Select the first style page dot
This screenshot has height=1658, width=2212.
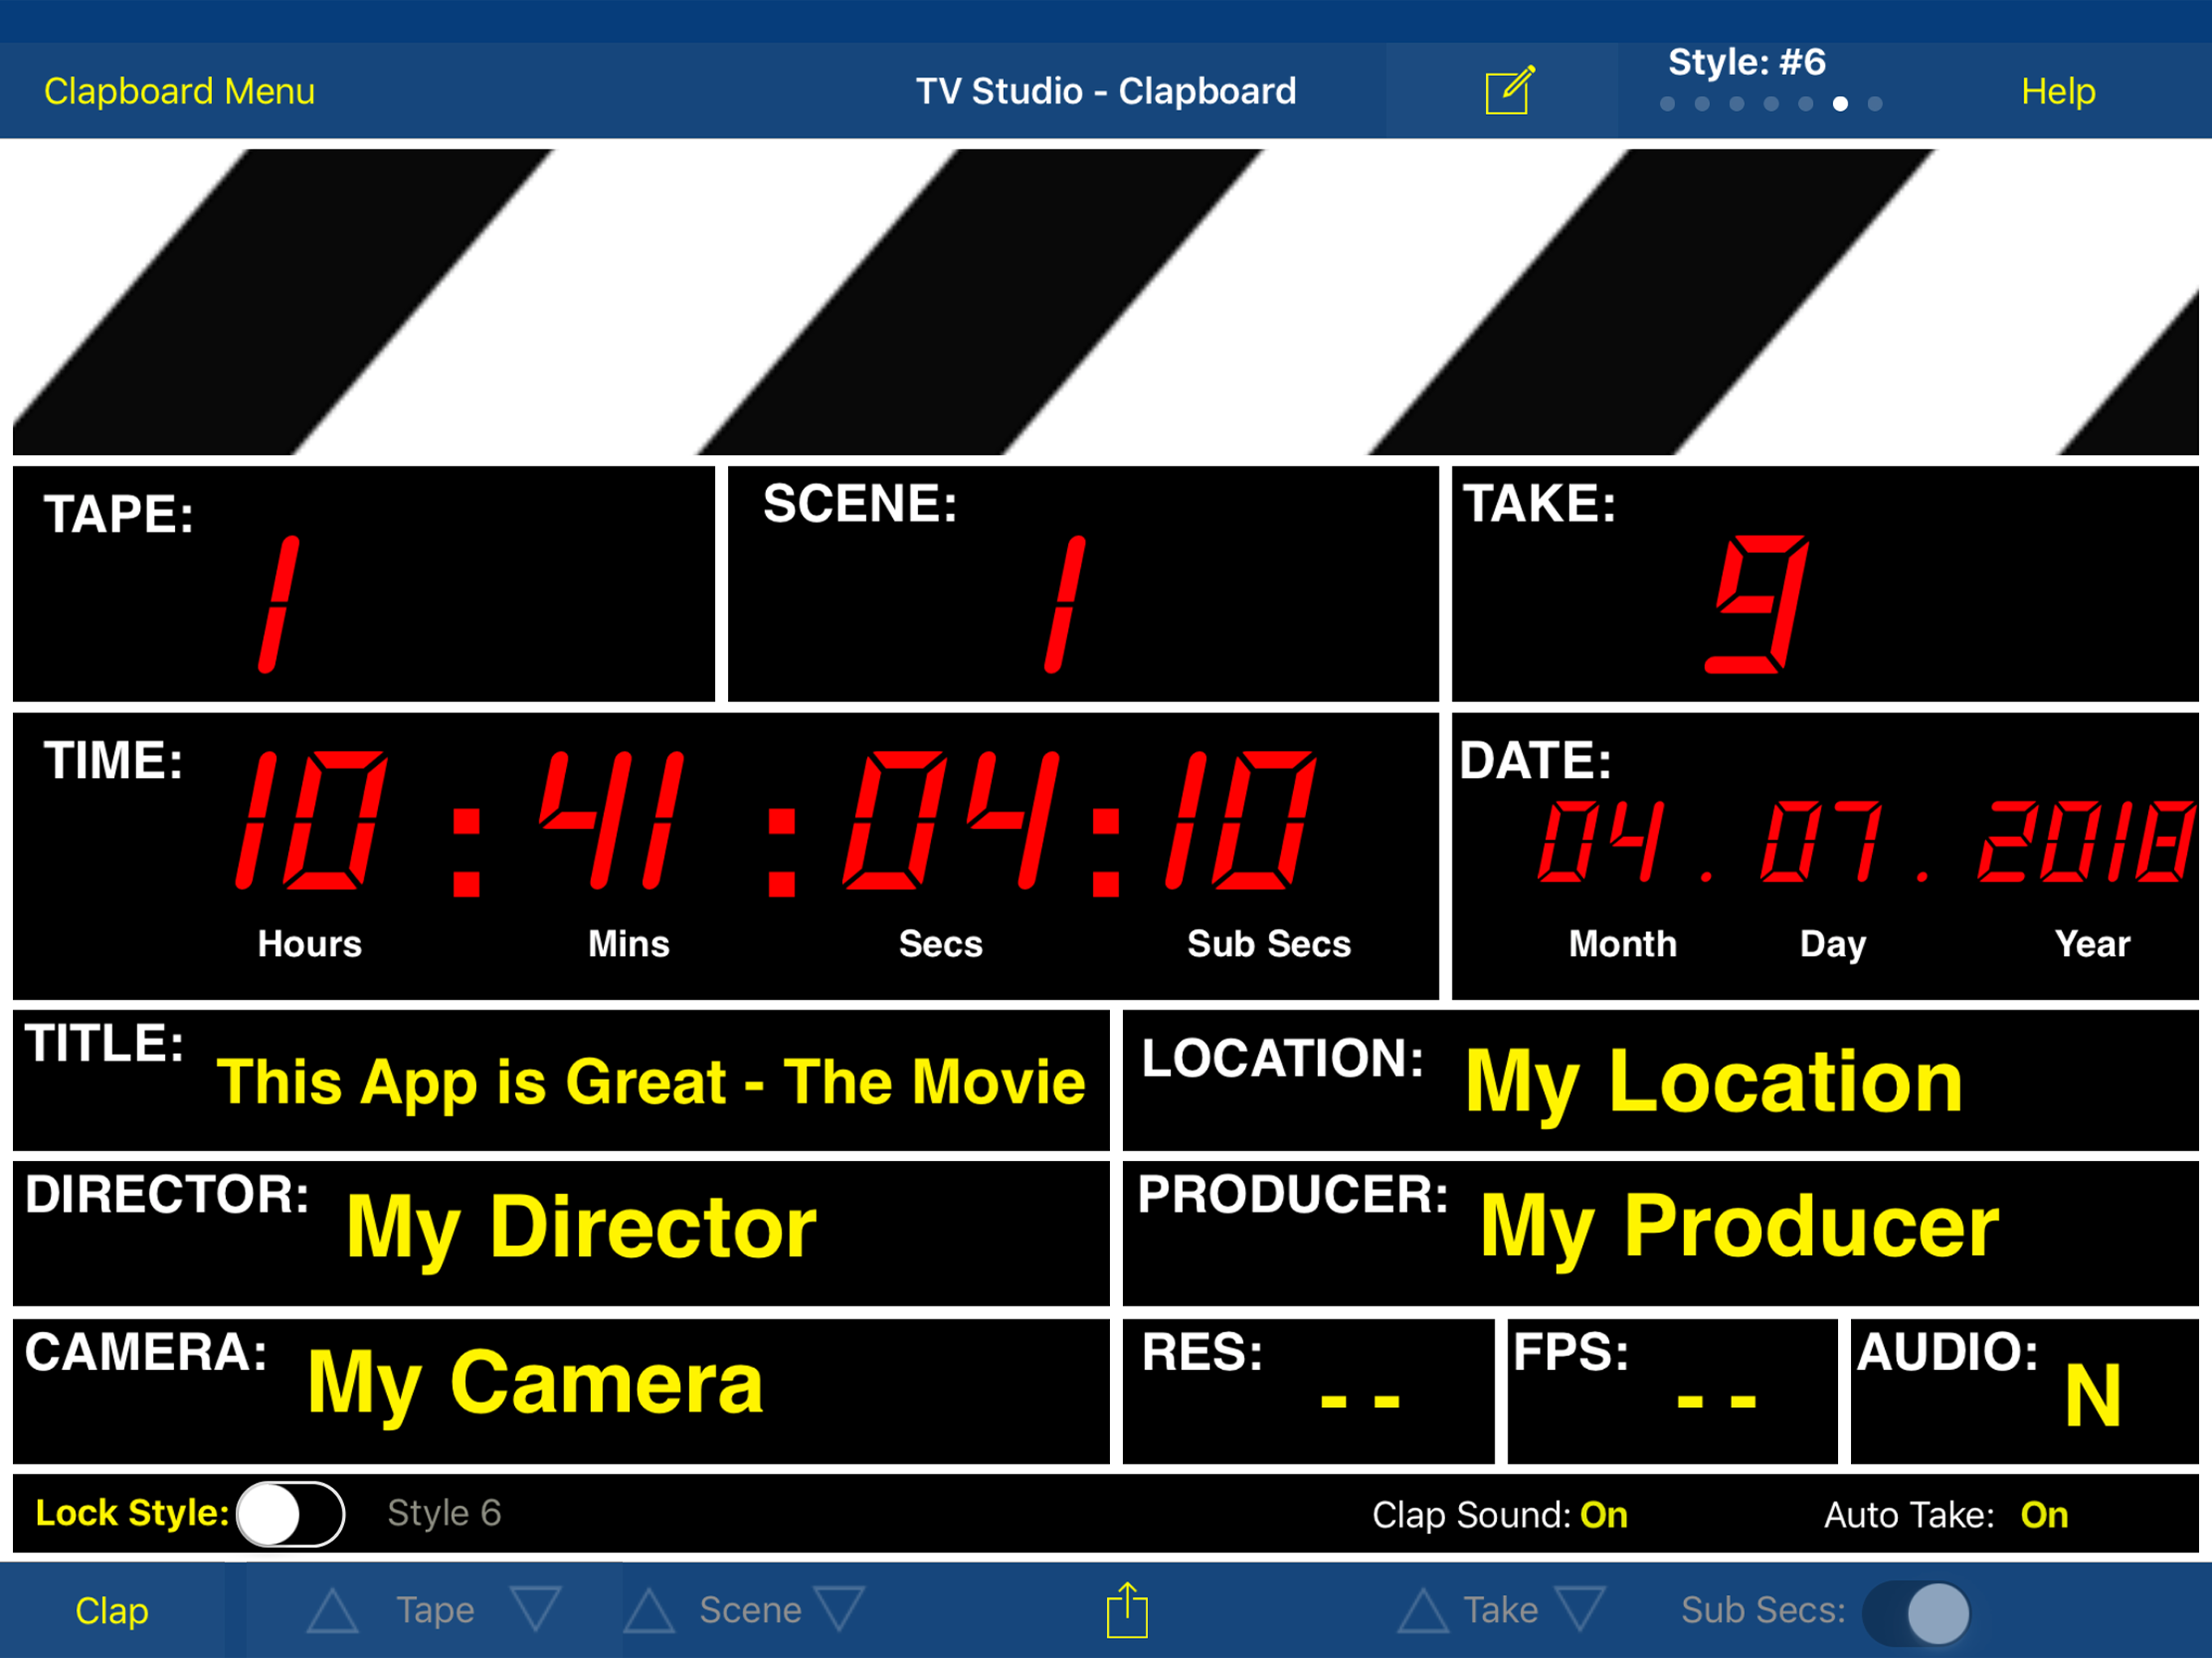1667,104
